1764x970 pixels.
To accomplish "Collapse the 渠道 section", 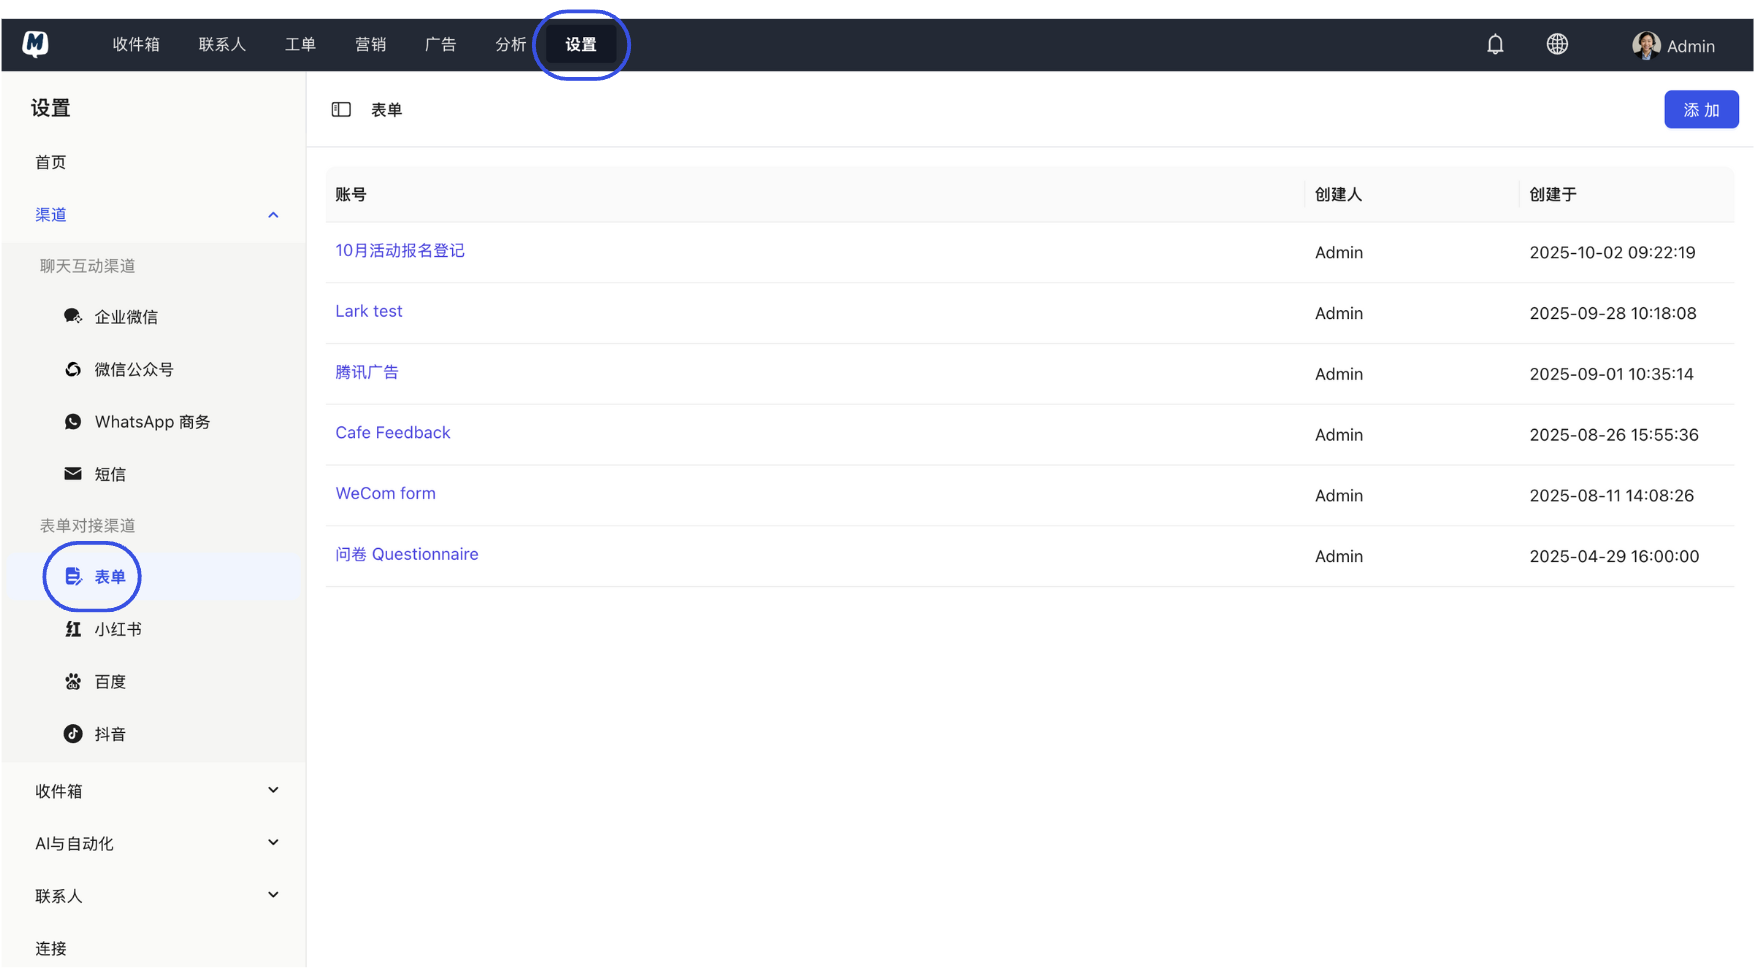I will (273, 214).
